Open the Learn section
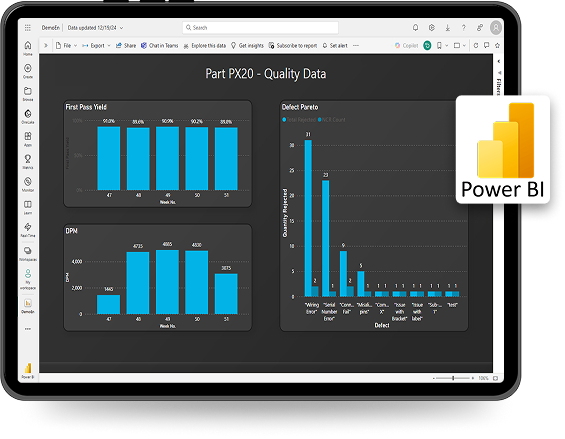This screenshot has width=565, height=439. (28, 207)
